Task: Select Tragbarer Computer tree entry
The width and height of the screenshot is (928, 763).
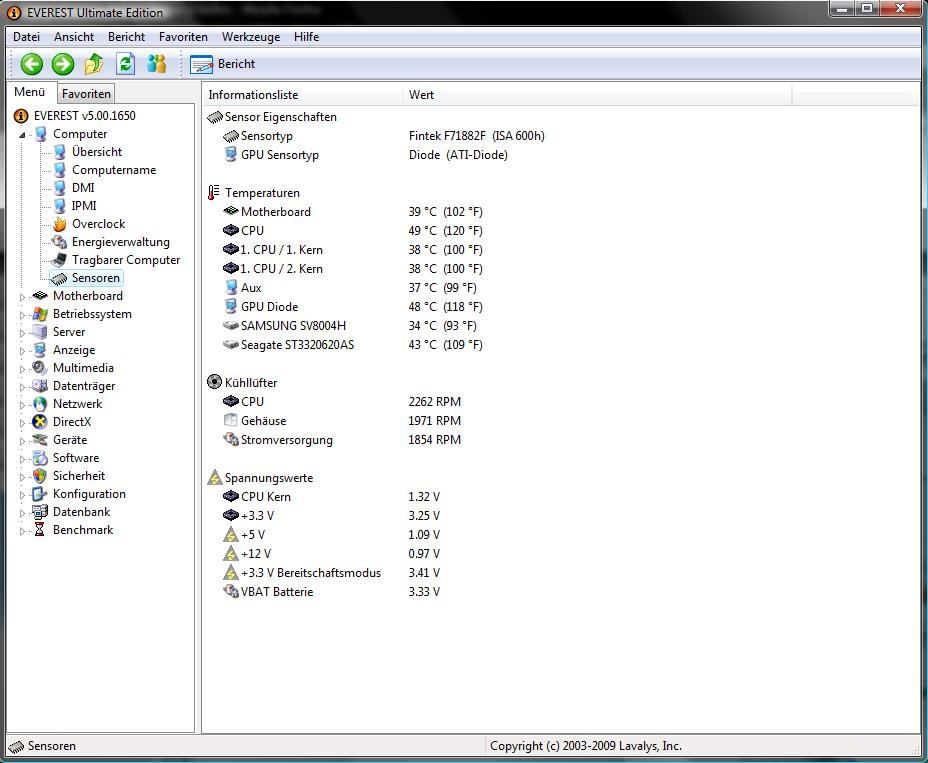Action: click(126, 260)
